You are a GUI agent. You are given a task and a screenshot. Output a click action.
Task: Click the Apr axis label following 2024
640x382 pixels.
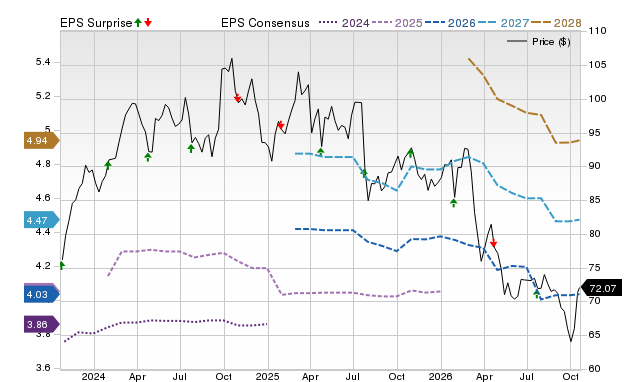click(137, 376)
